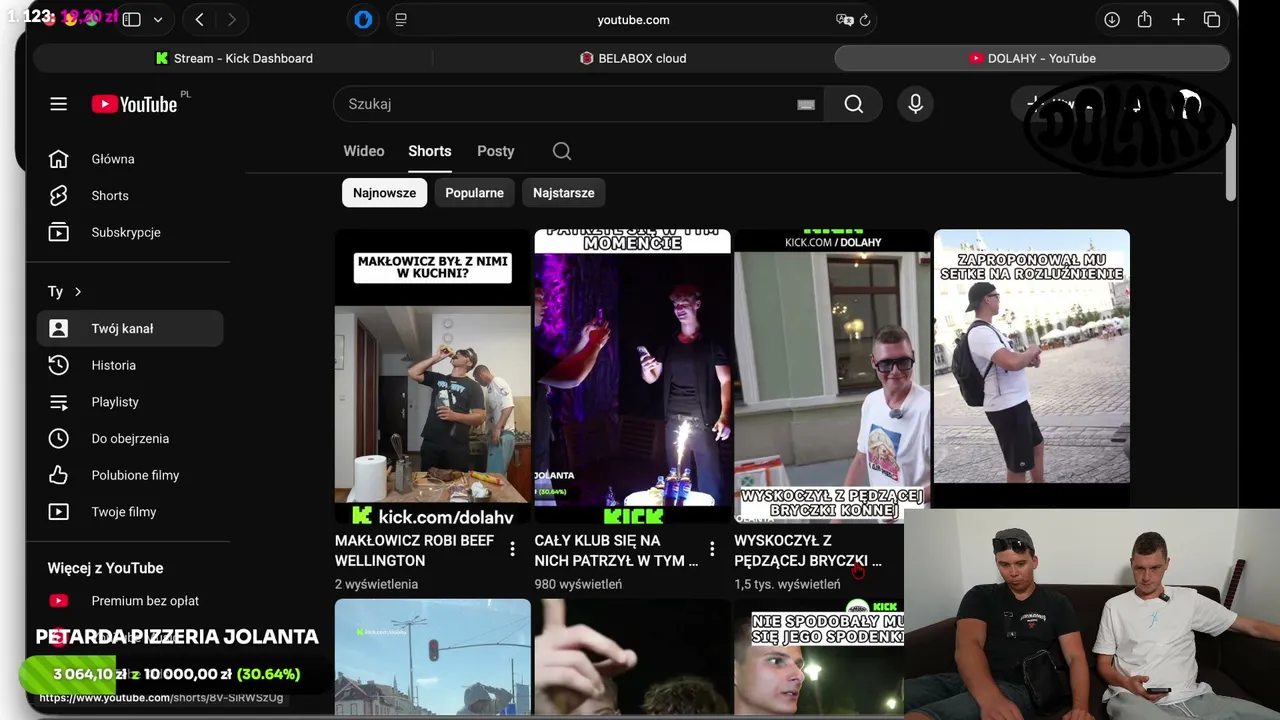Open the 'WYSKOCZYŁ Z PĘDZĄCEJ BRYCZKI' title link
Screen dimensions: 1280x720
coord(808,550)
